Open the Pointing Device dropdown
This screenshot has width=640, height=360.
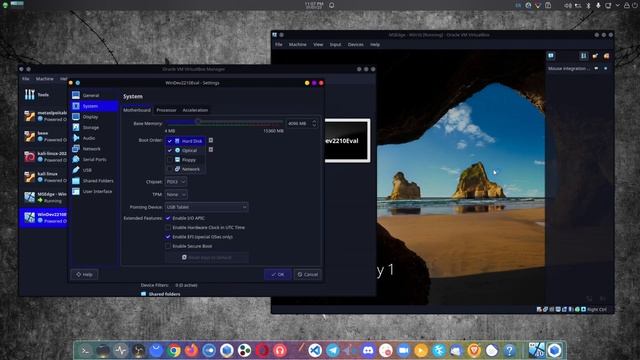pyautogui.click(x=206, y=207)
